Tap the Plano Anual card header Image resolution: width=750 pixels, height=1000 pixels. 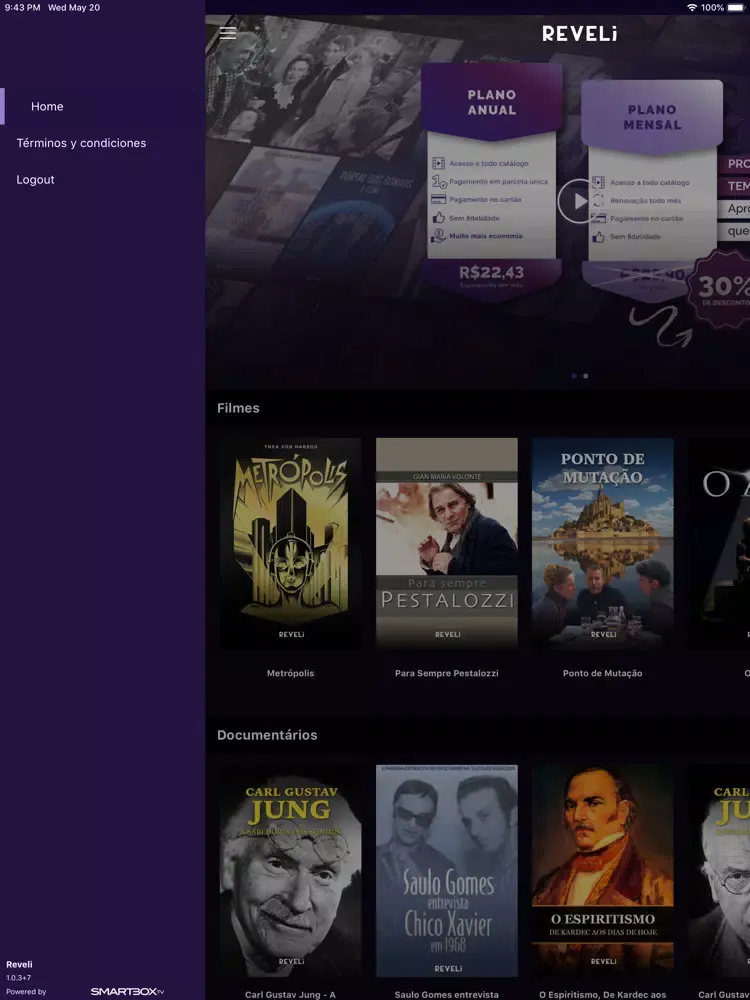click(x=492, y=102)
